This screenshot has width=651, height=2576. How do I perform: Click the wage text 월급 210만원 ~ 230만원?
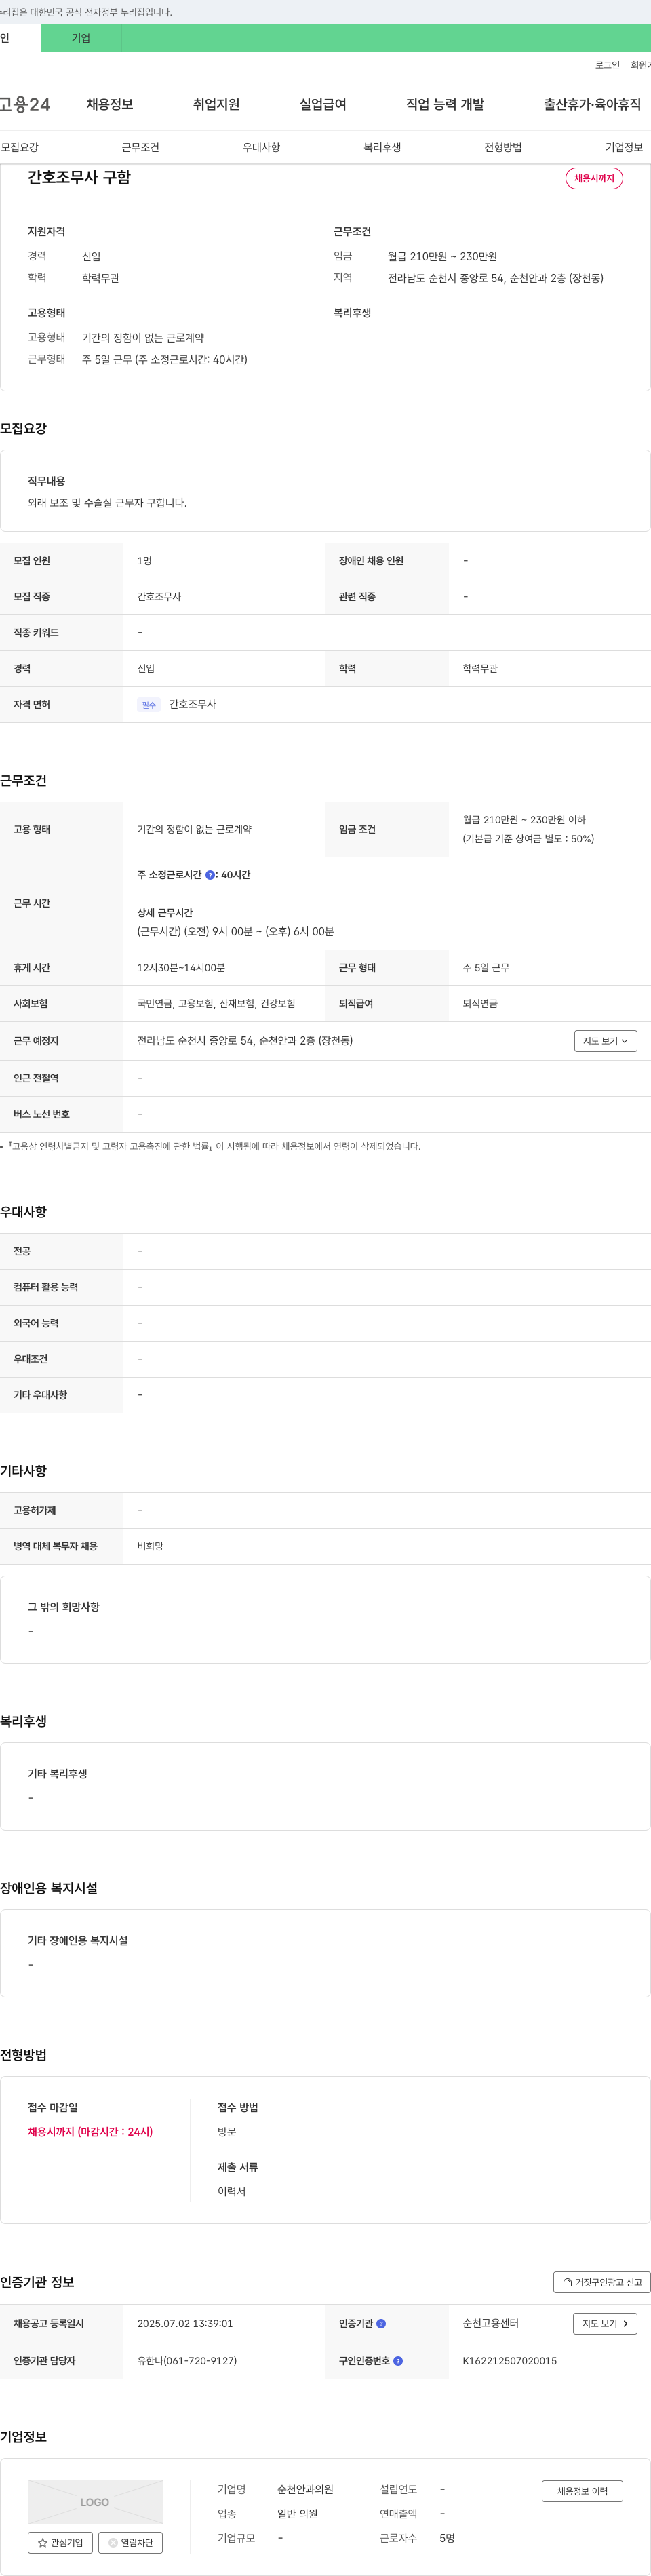coord(442,257)
